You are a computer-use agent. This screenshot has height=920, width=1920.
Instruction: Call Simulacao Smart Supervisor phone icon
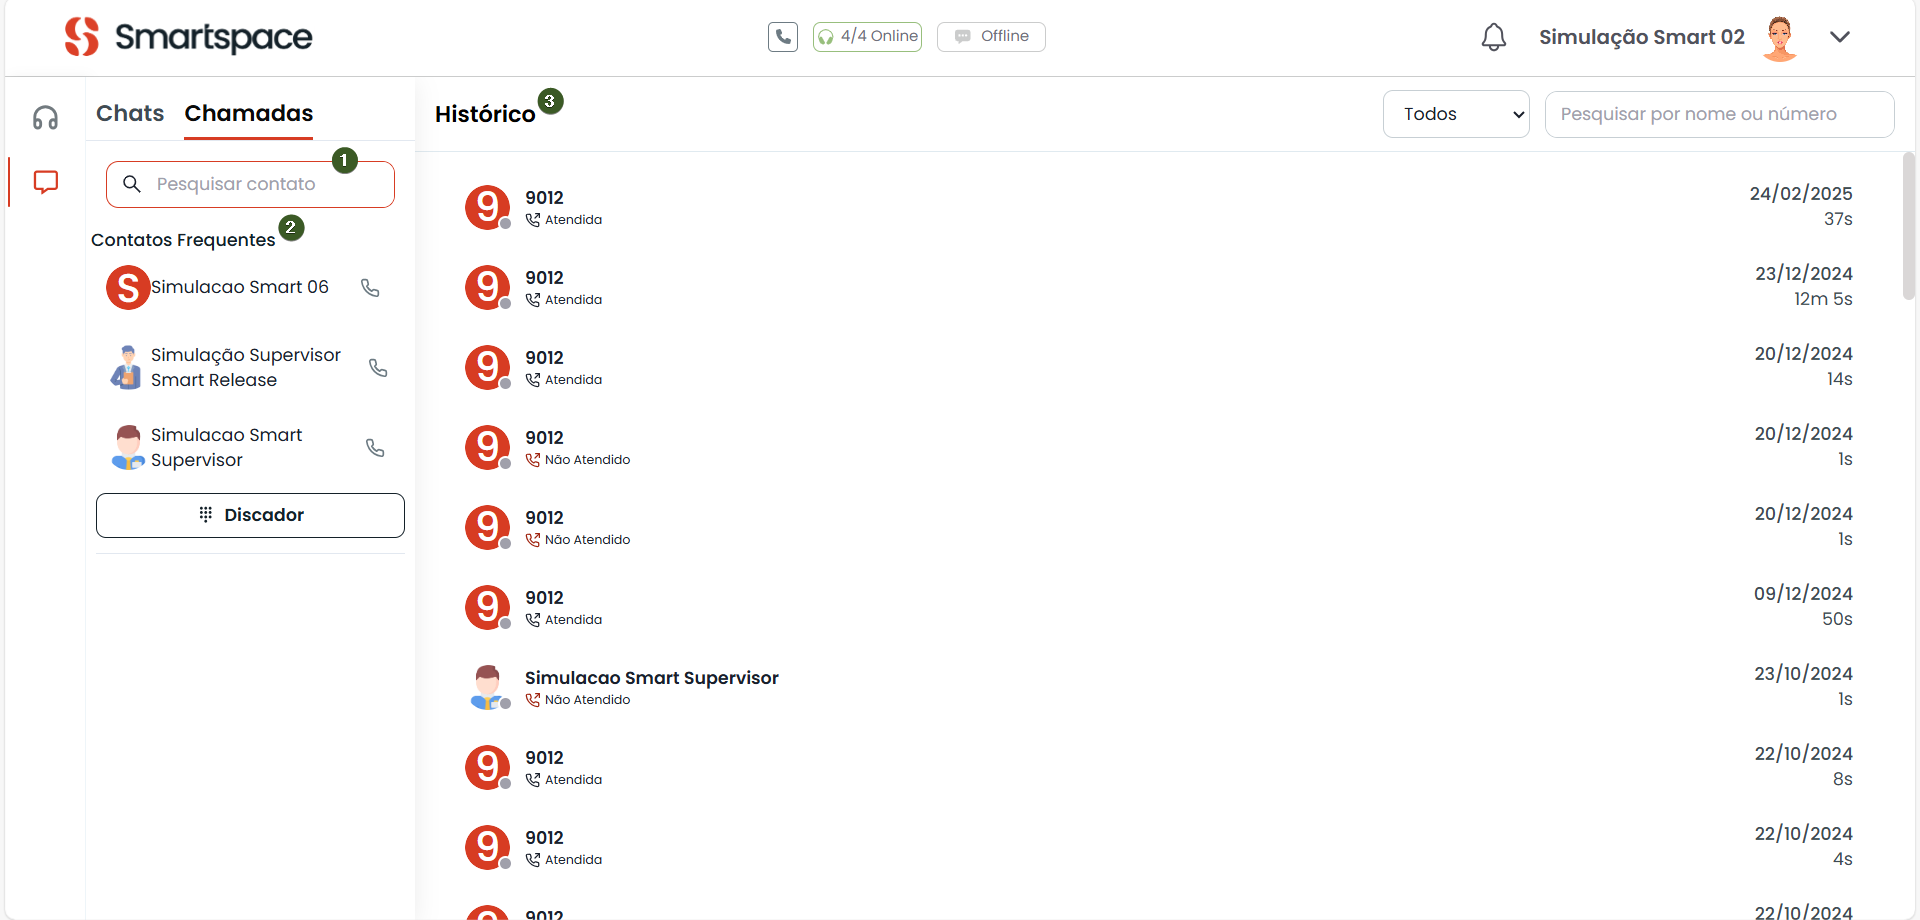[x=375, y=448]
